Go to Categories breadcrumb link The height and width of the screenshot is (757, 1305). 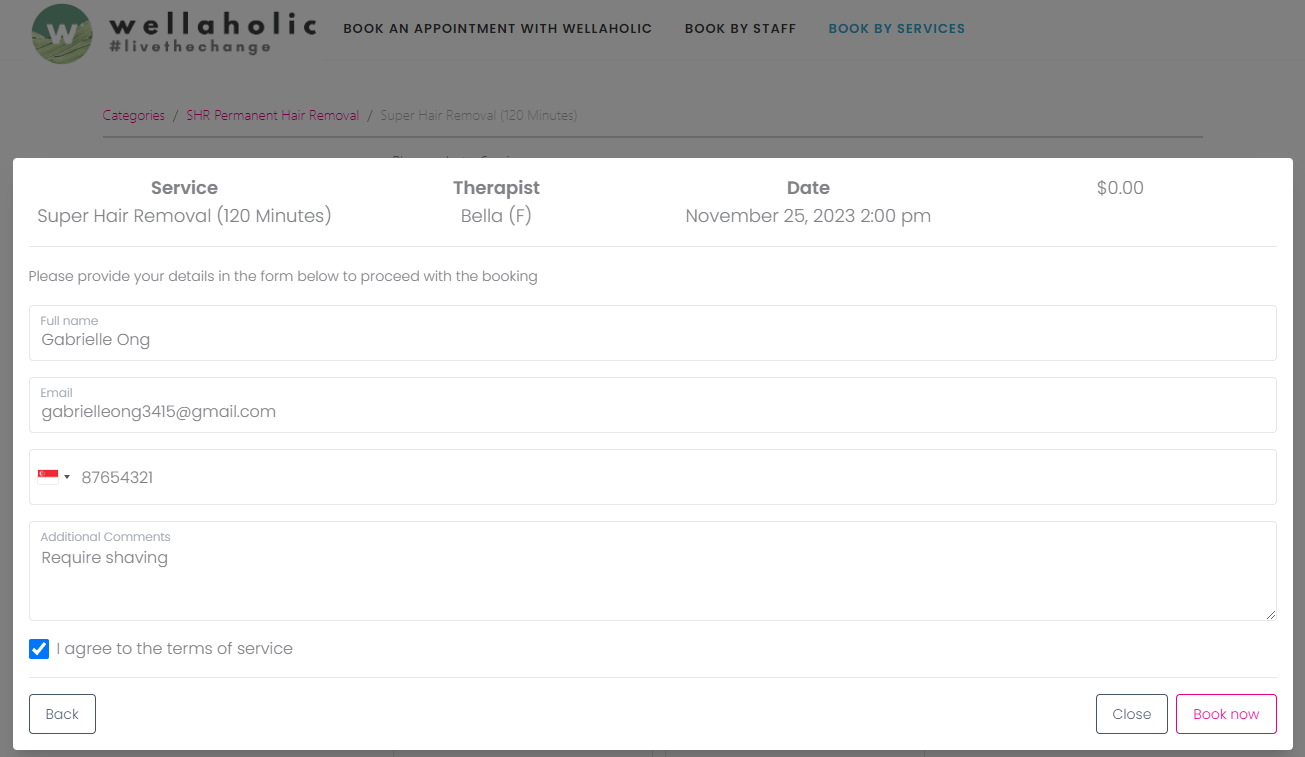134,115
